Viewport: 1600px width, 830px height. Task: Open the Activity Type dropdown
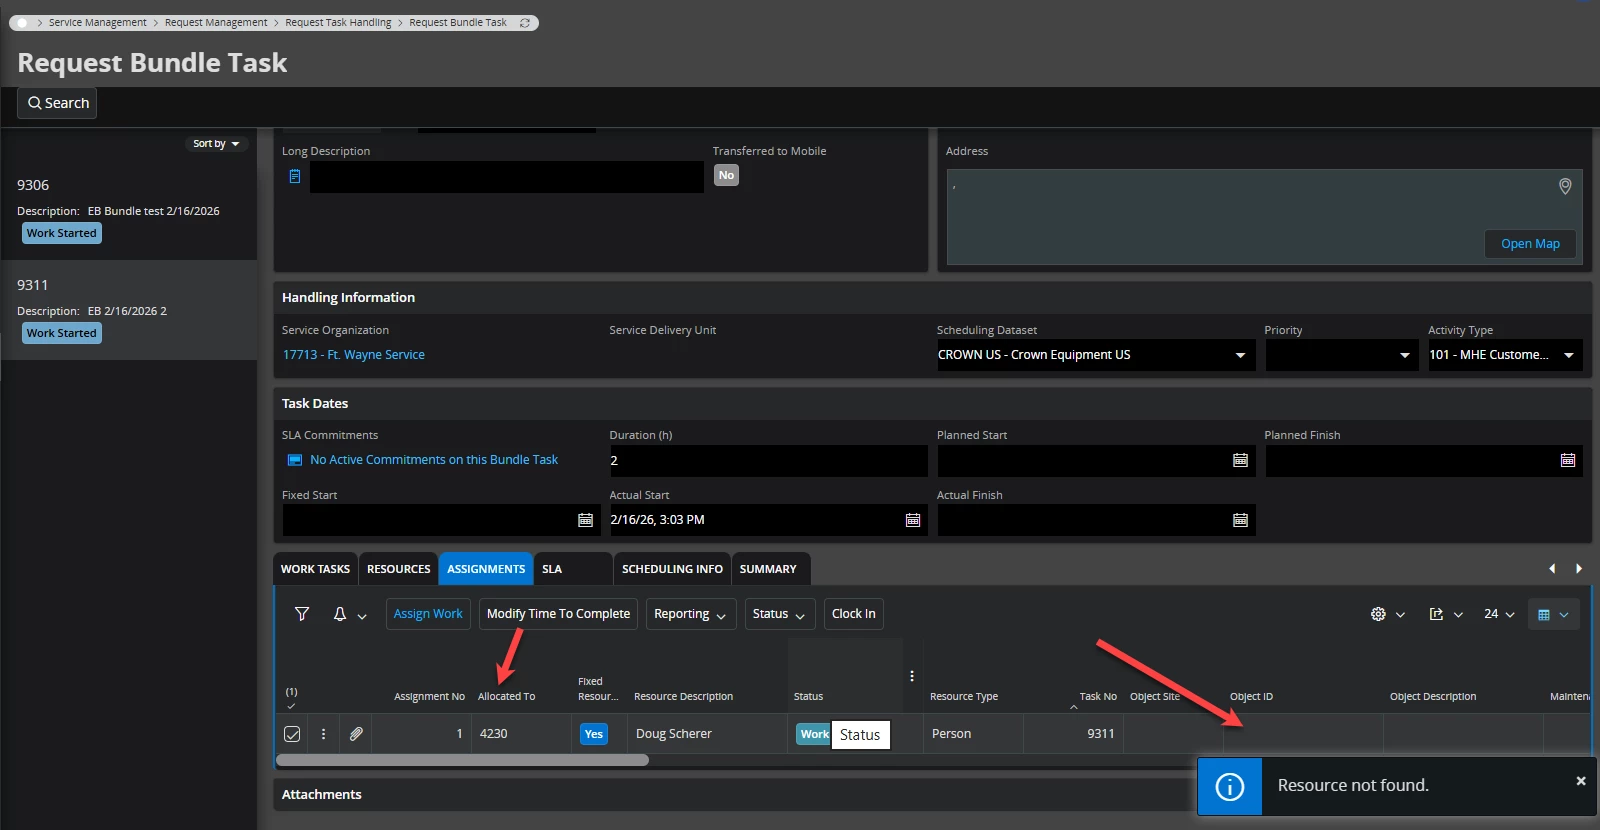(1568, 355)
